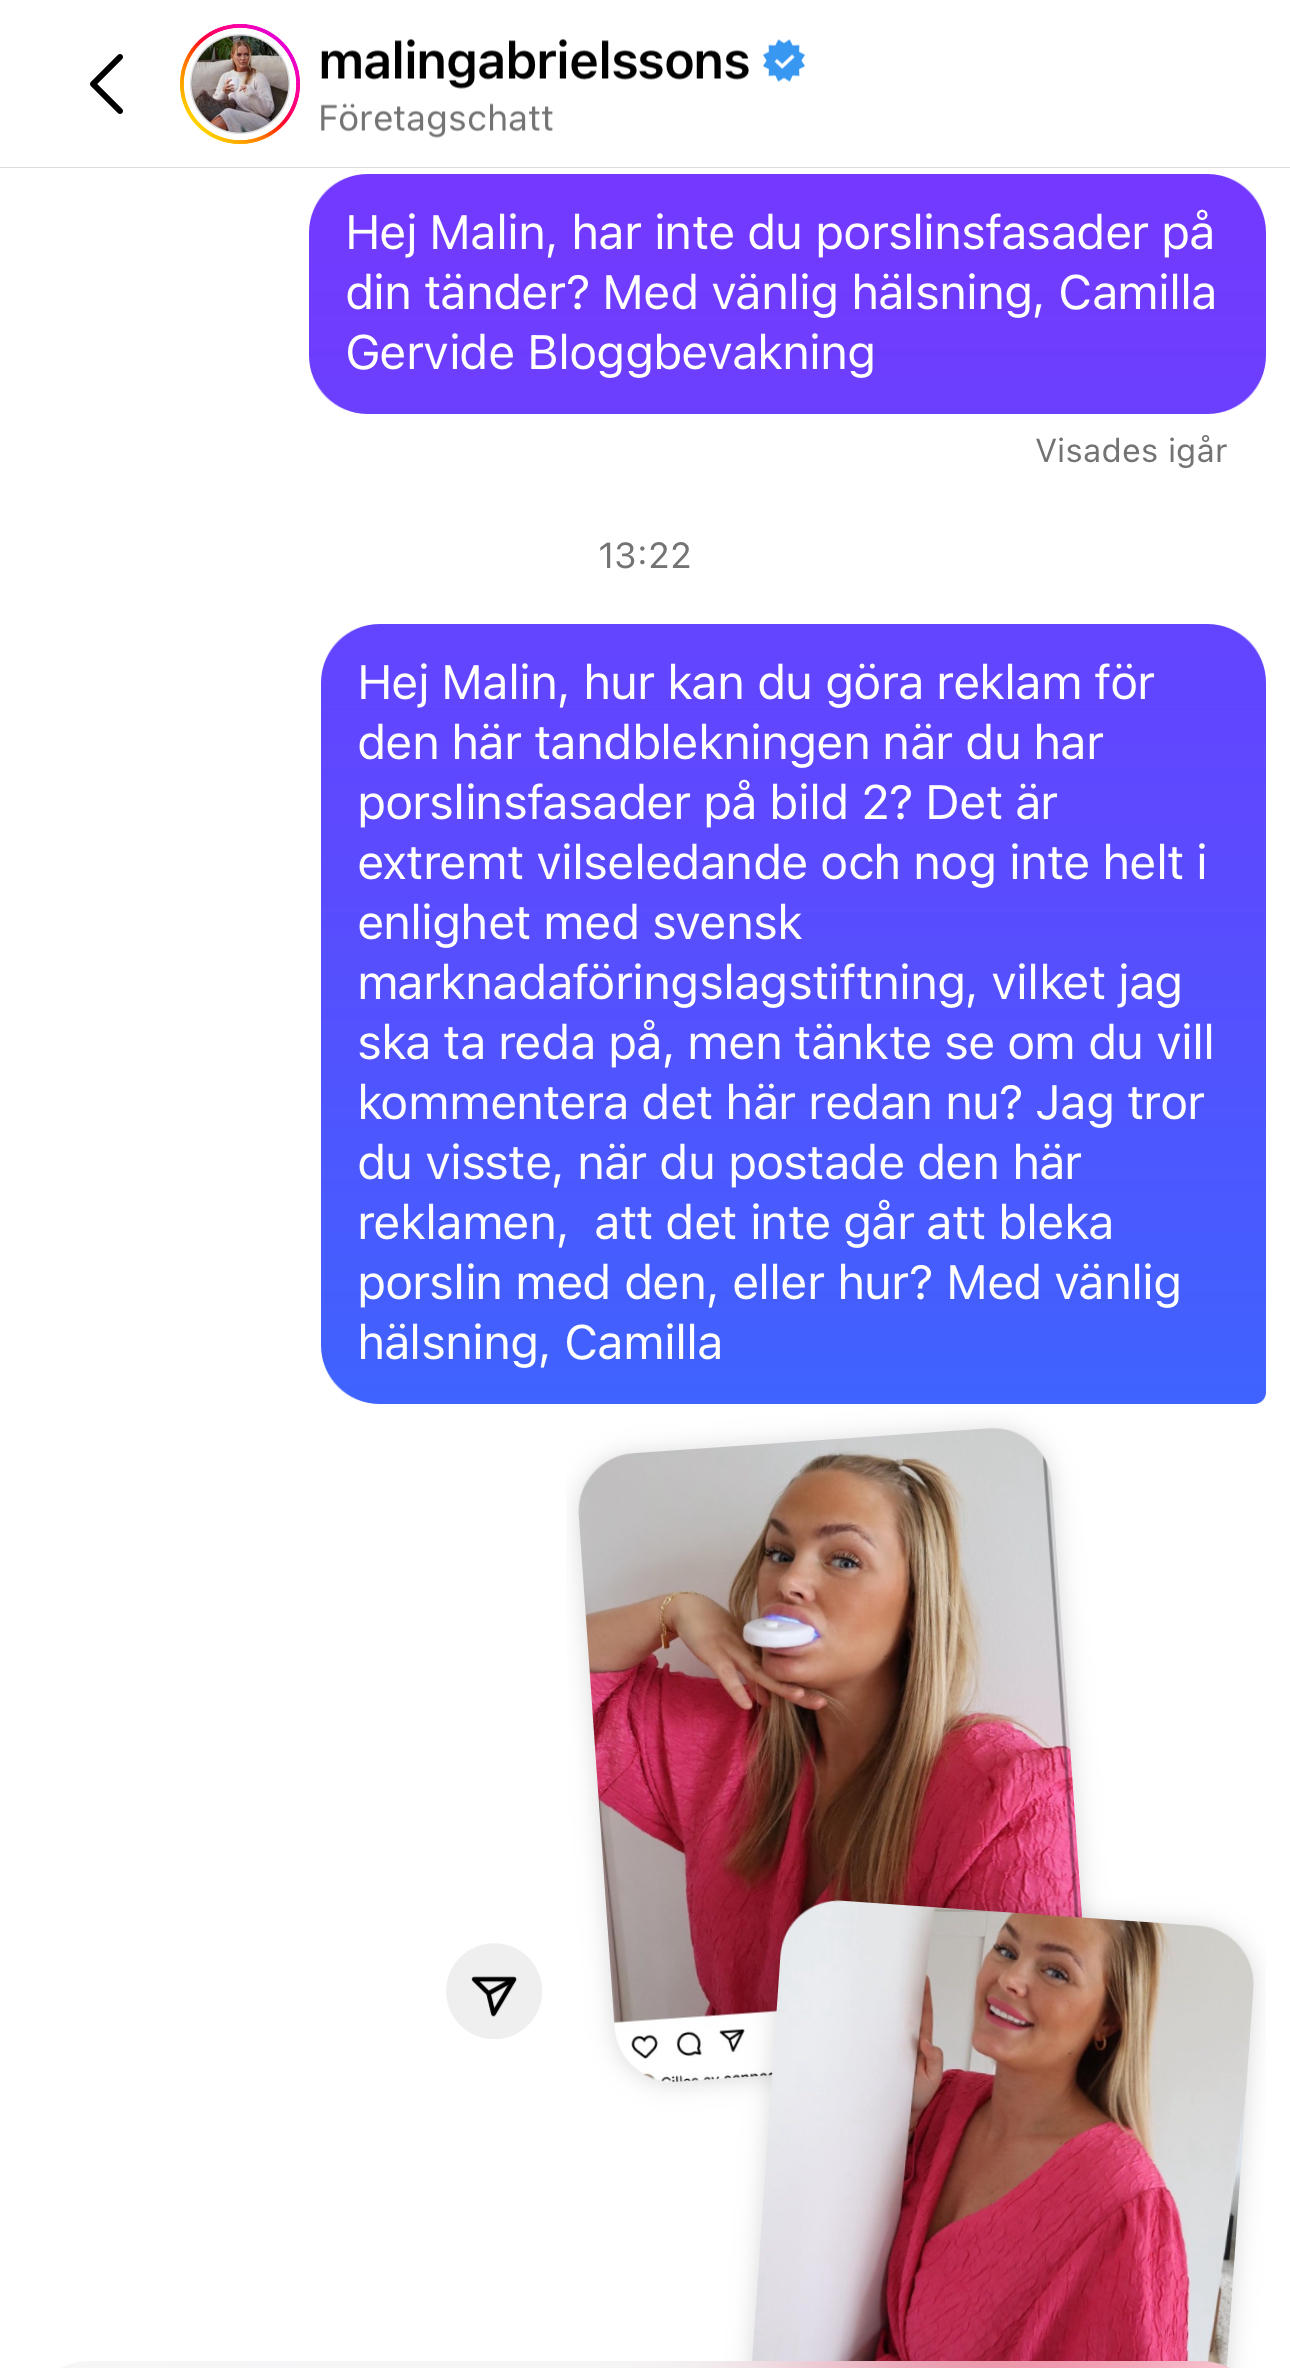This screenshot has width=1290, height=2368.
Task: Tap the word Bloggbevakning in the first message
Action: 701,353
